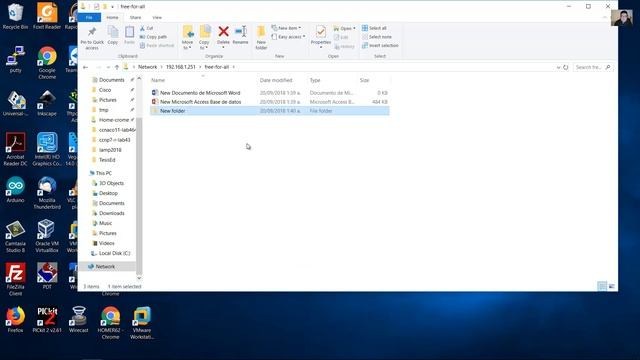Image resolution: width=640 pixels, height=360 pixels.
Task: Click free-for-all in the address path
Action: [217, 67]
